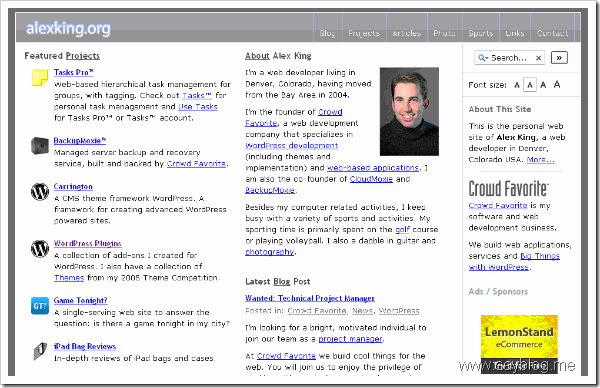Open the Contact navigation tab

pos(552,33)
